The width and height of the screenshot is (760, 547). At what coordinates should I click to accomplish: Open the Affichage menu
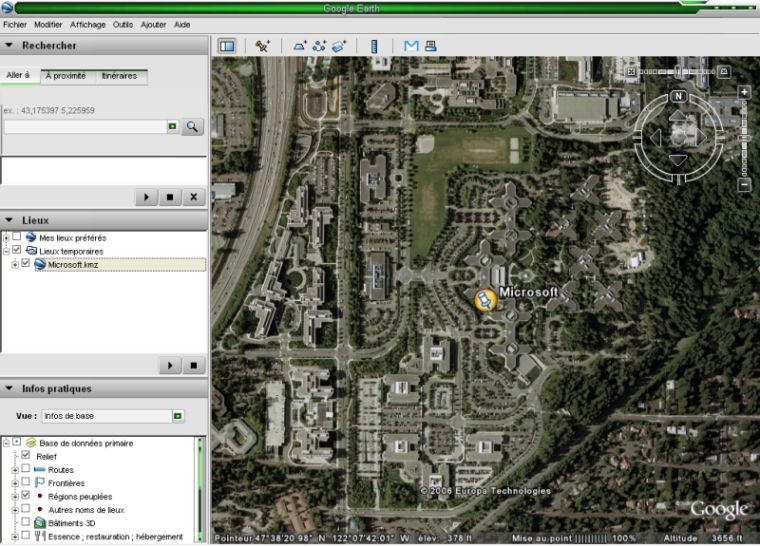coord(88,24)
